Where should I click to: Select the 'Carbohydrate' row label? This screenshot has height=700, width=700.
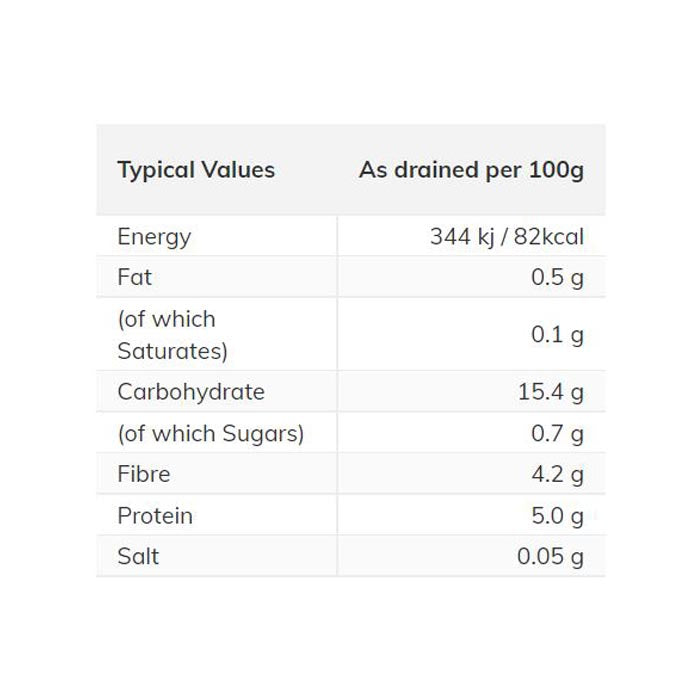click(191, 392)
